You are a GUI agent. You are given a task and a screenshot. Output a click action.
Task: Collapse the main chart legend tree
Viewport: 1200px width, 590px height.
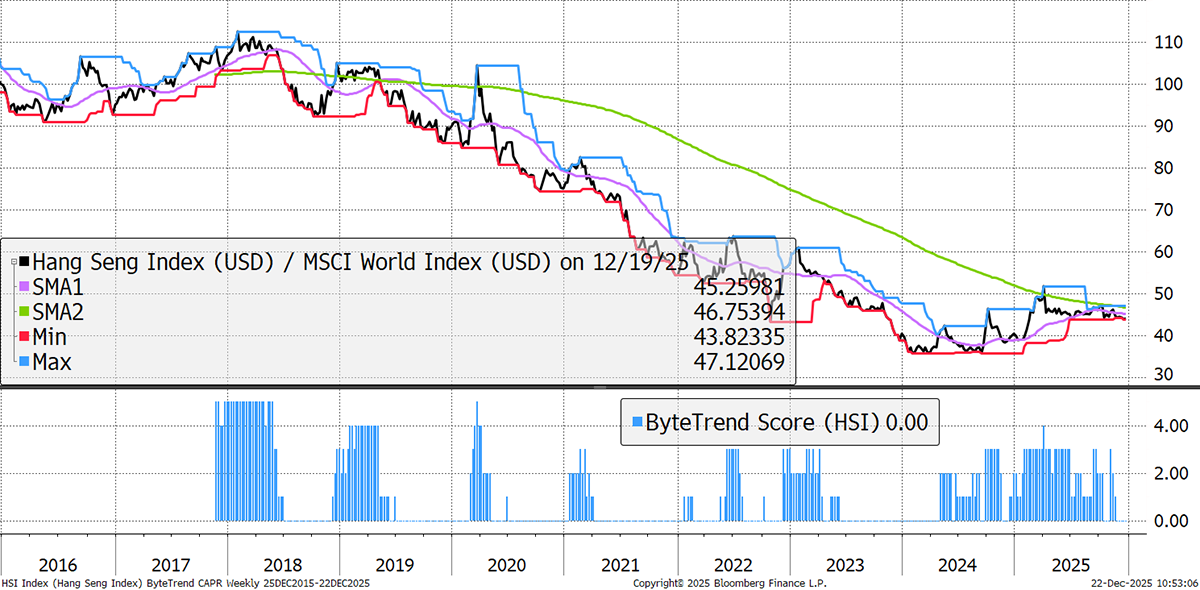13,262
